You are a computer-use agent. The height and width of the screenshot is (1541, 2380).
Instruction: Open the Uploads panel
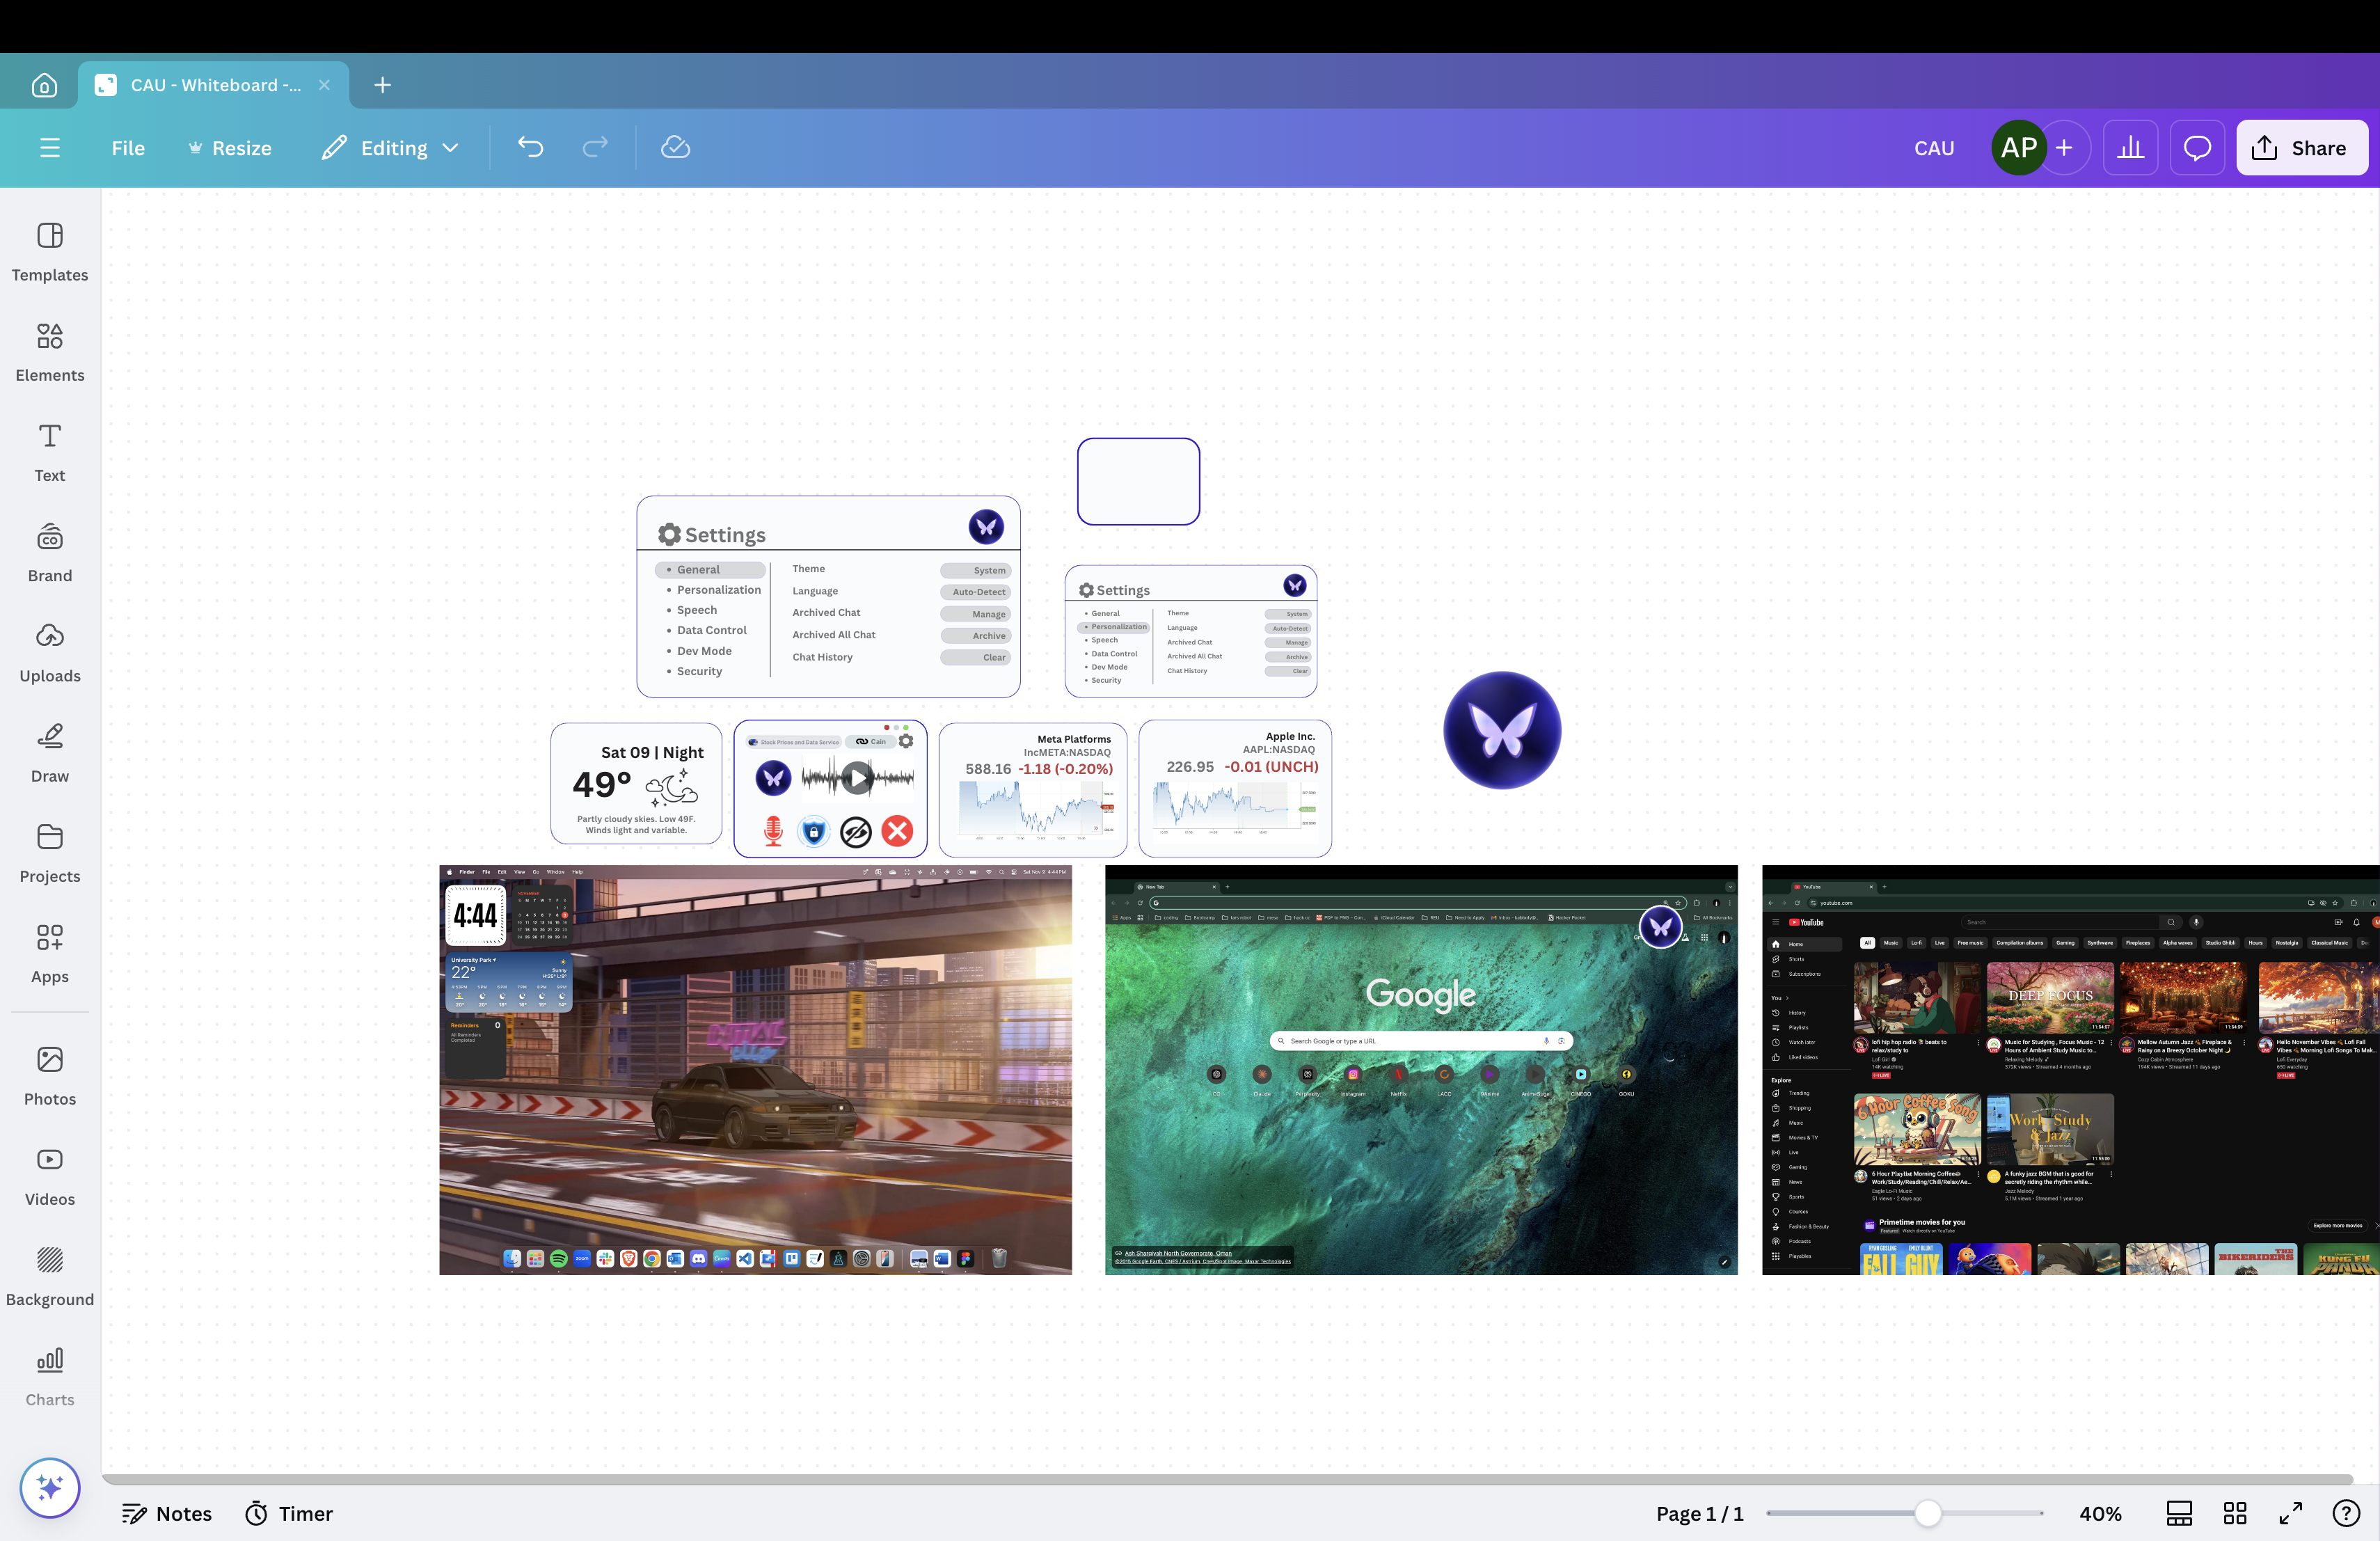tap(49, 652)
